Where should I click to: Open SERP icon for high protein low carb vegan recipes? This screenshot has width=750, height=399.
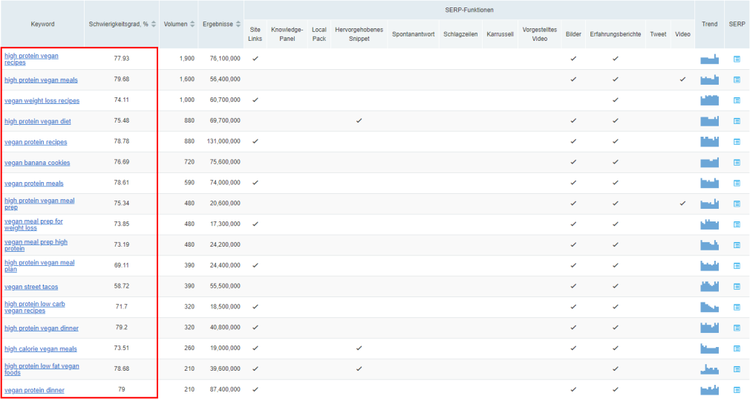tap(737, 307)
